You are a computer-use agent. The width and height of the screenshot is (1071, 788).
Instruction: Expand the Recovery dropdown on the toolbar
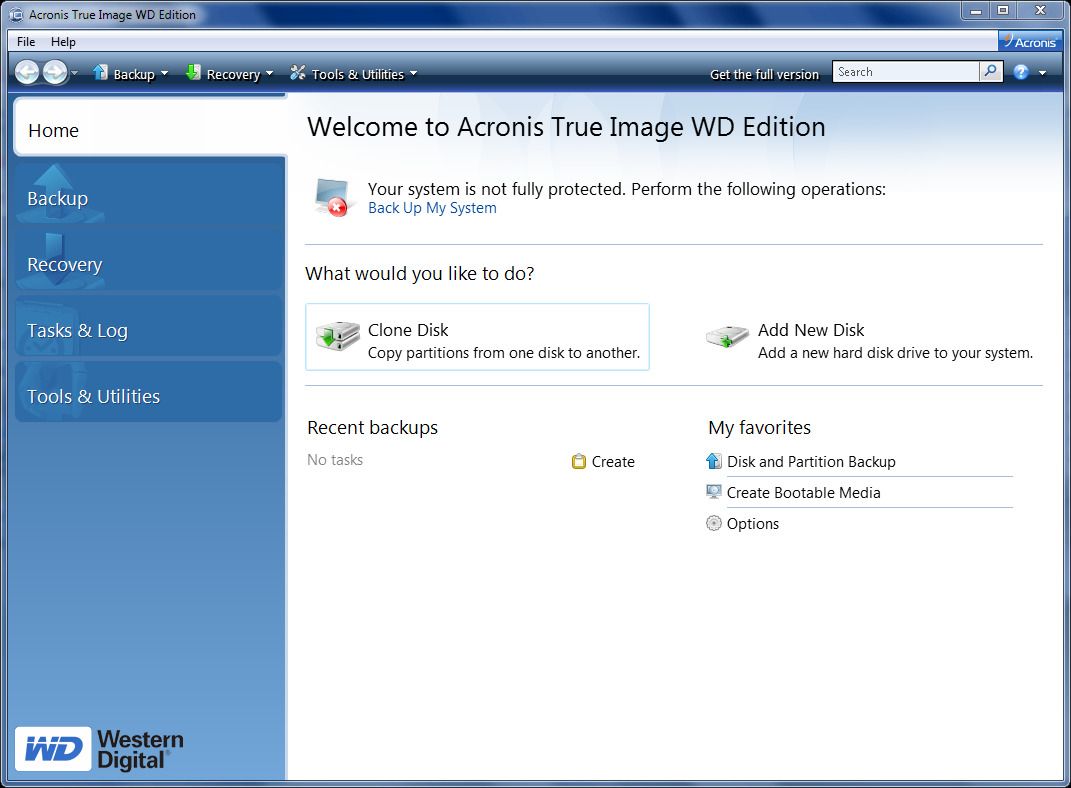pos(268,73)
